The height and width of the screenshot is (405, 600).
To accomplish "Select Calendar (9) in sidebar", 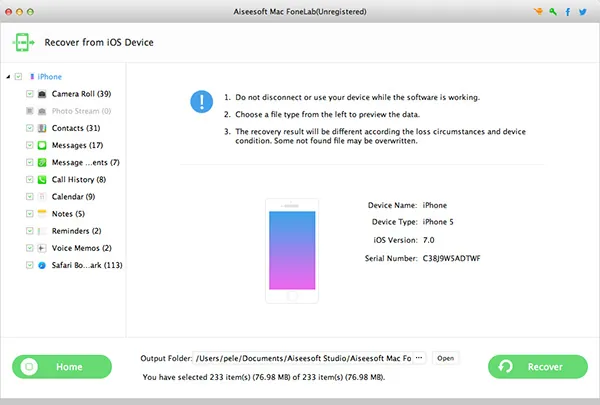I will click(73, 197).
